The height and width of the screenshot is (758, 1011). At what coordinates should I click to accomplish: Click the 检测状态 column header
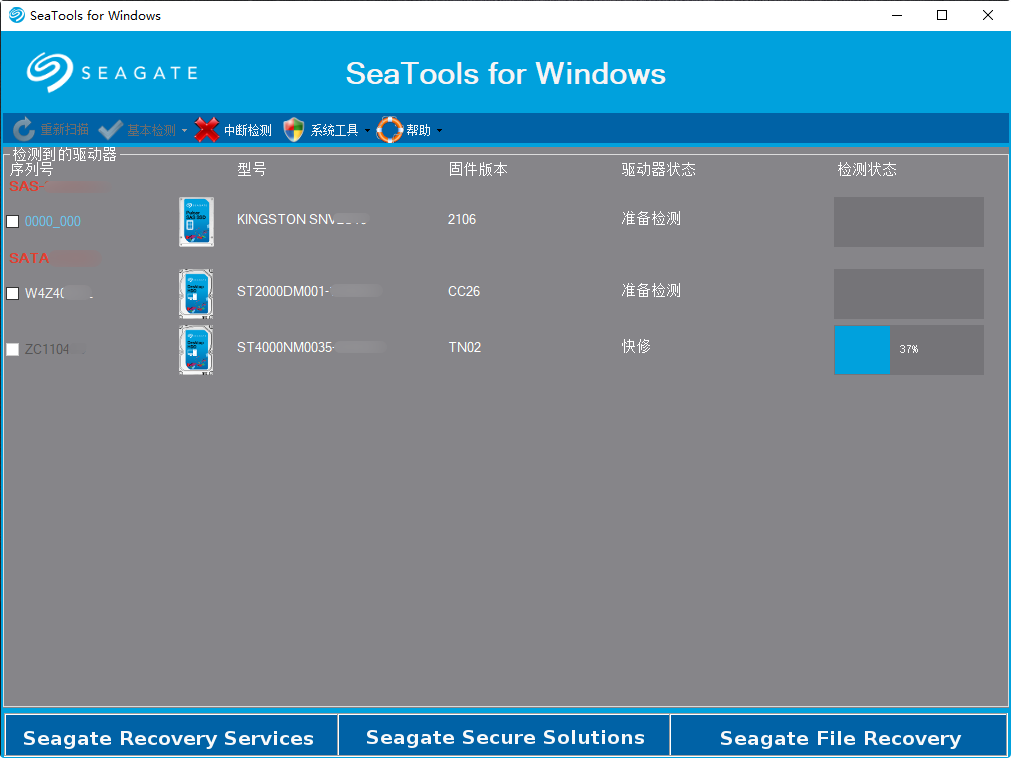(867, 170)
